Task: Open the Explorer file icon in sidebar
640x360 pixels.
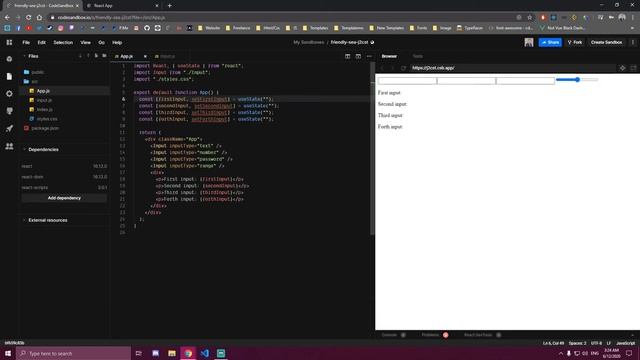Action: tap(9, 76)
